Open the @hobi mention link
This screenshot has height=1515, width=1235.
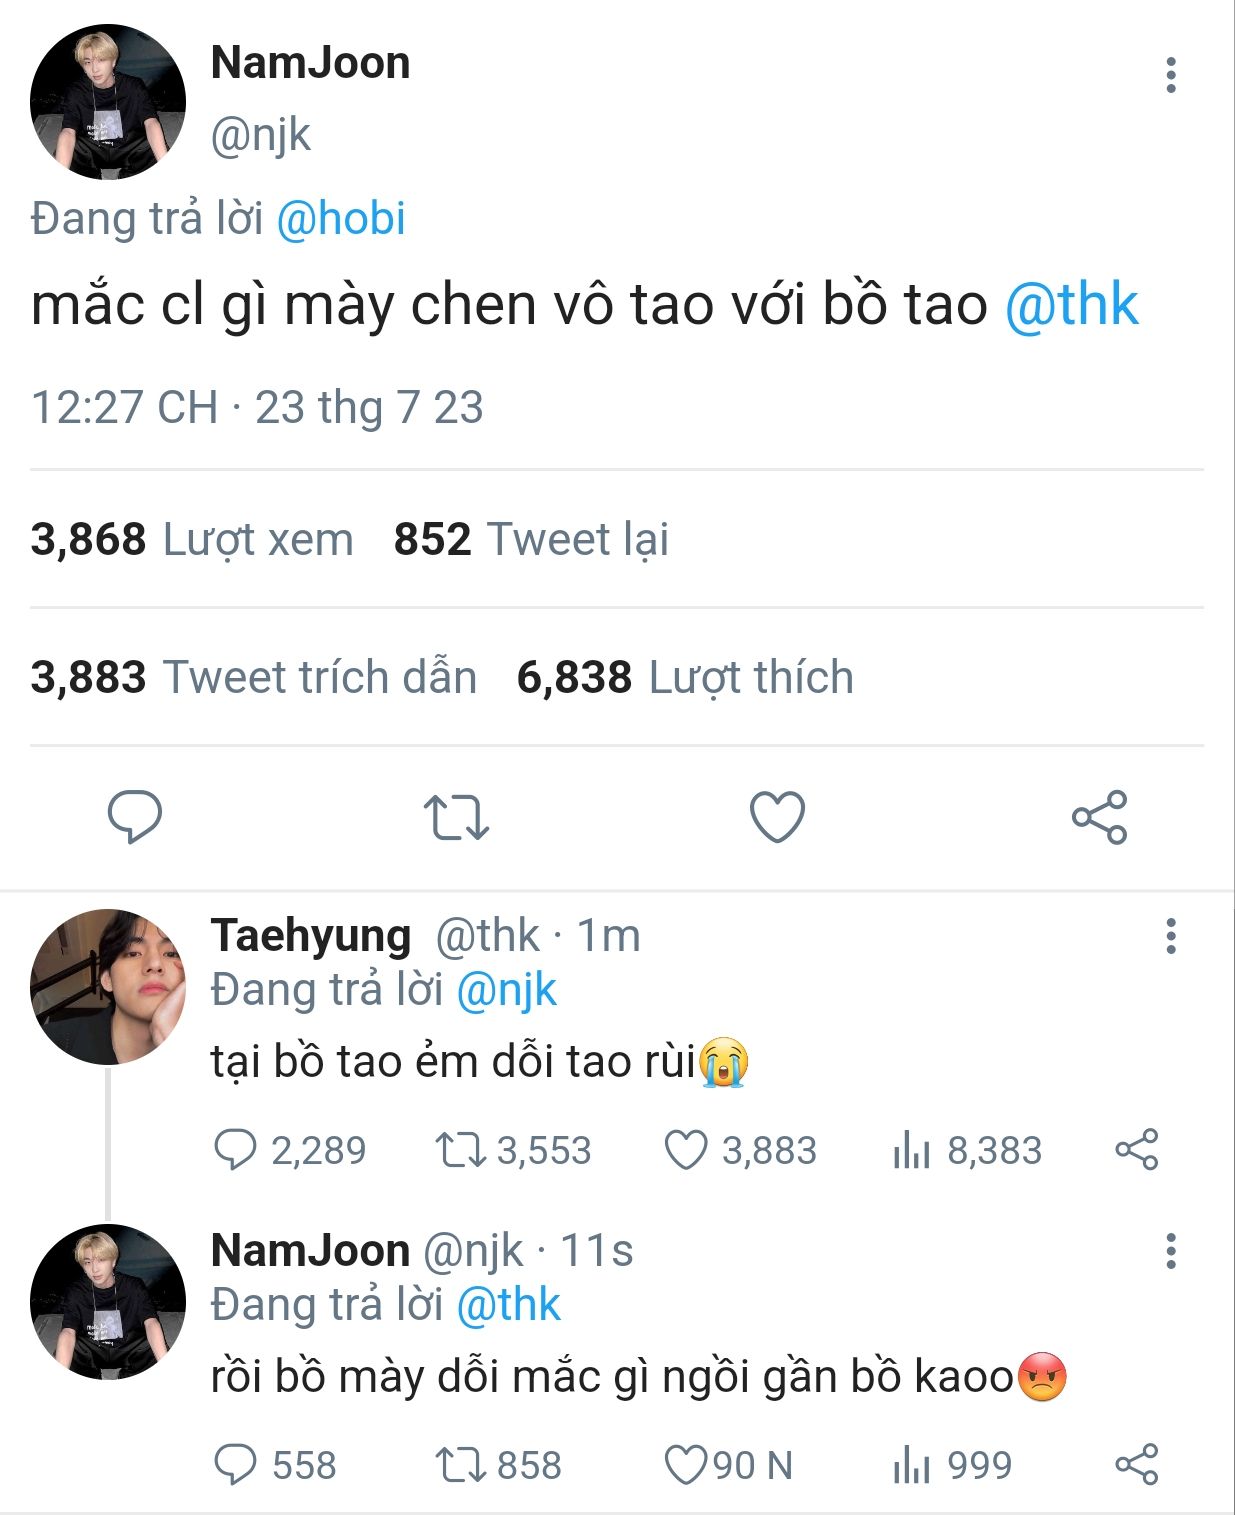341,219
